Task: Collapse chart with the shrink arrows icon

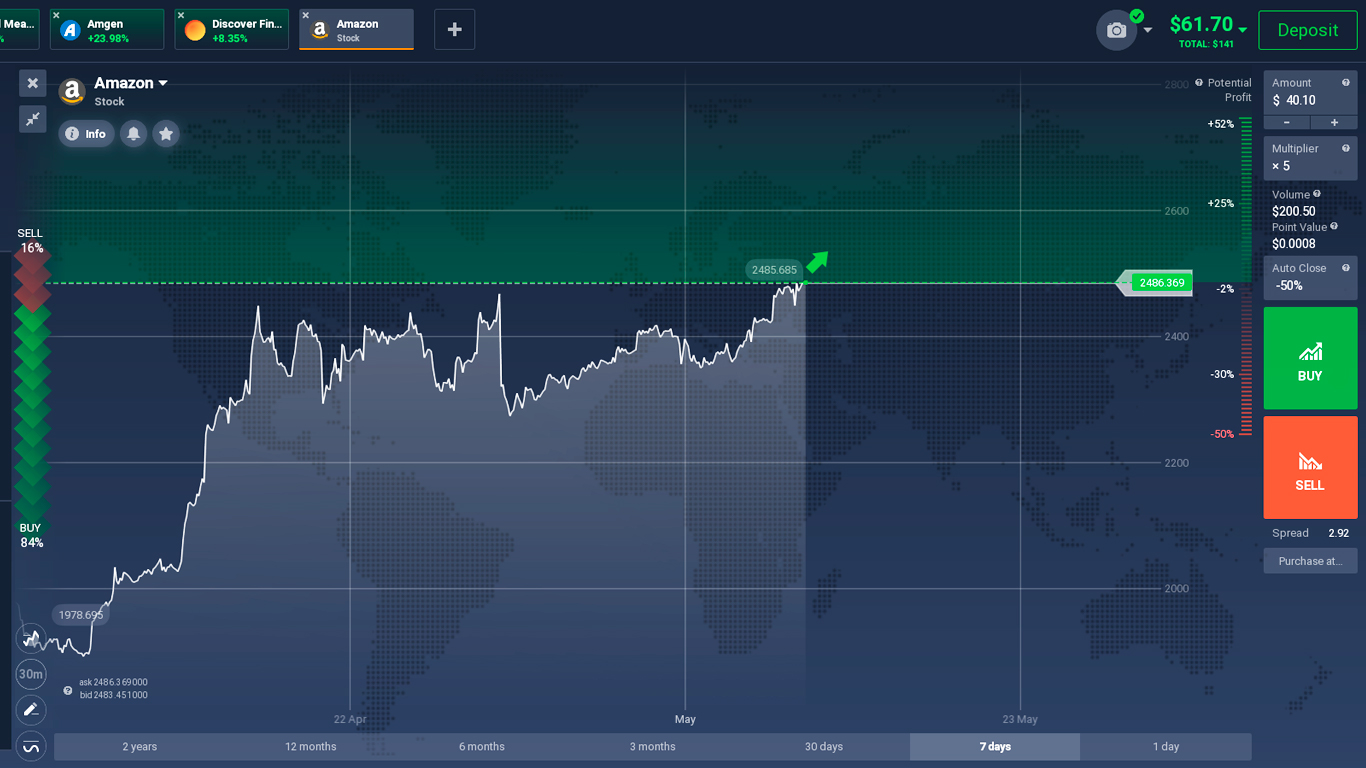Action: [32, 119]
